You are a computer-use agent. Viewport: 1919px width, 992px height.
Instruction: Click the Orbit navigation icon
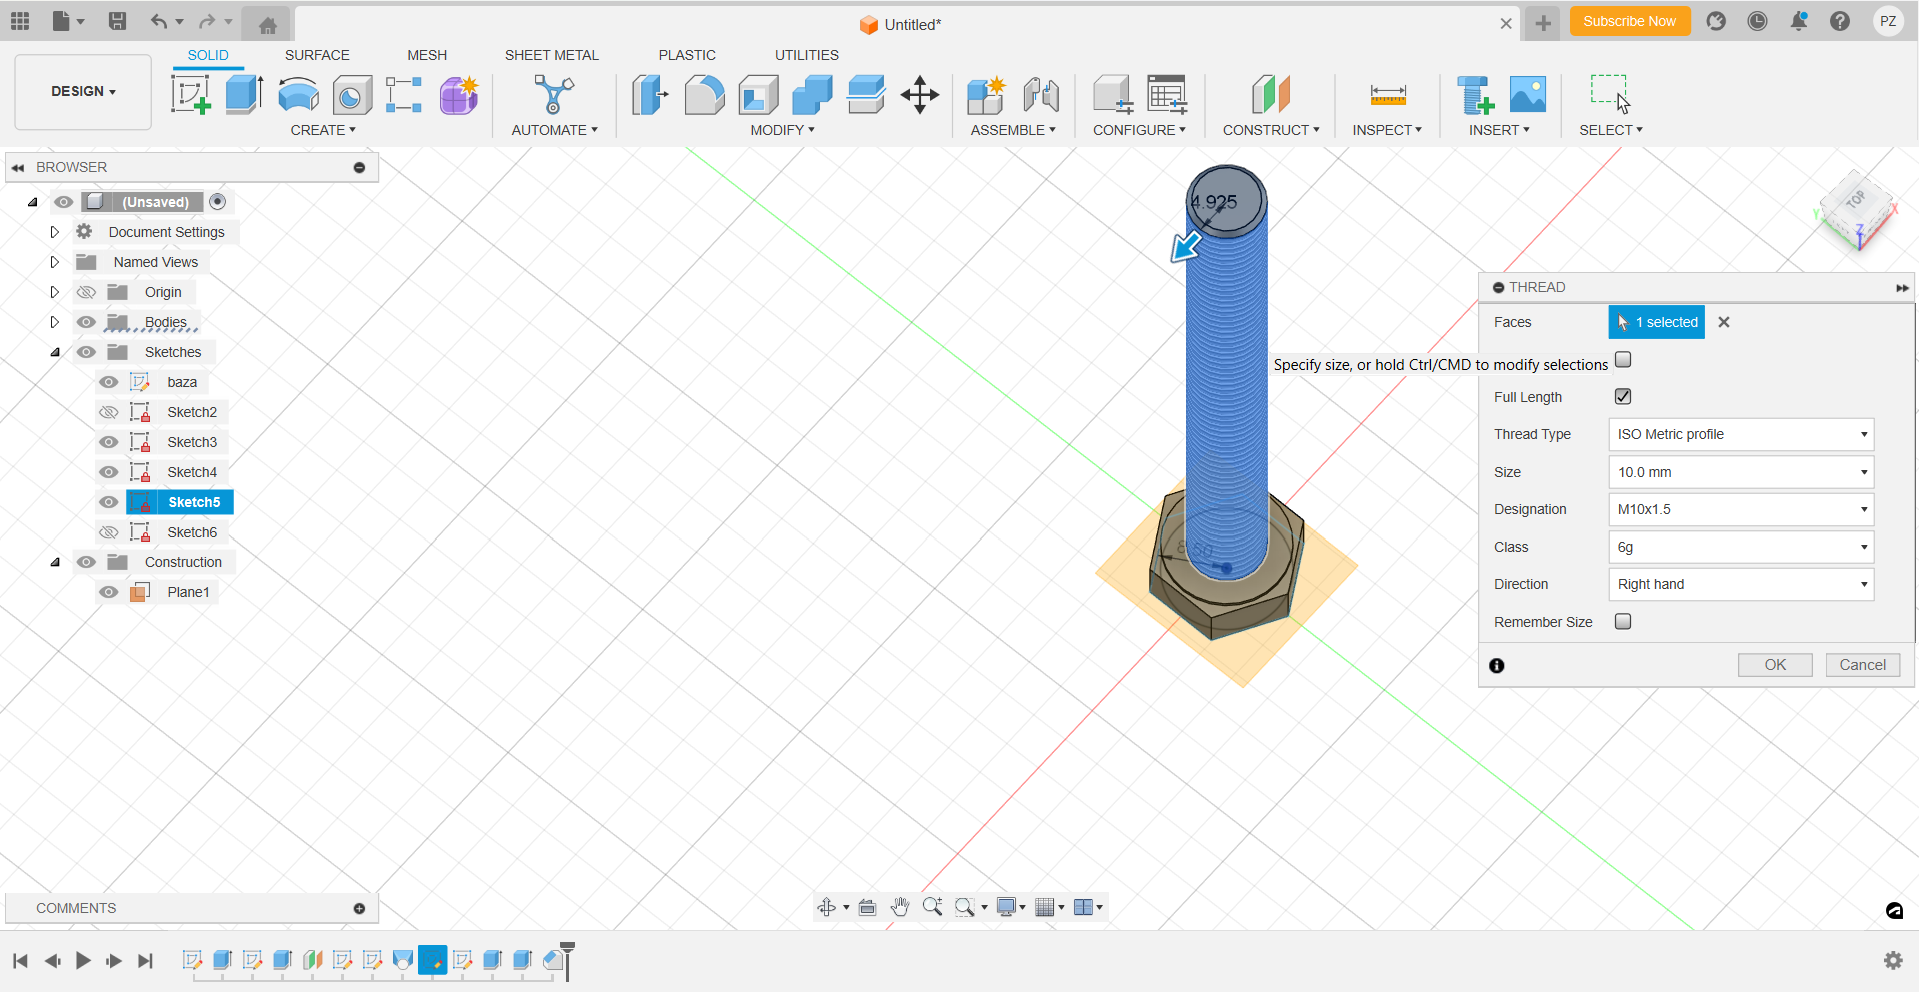[x=827, y=907]
